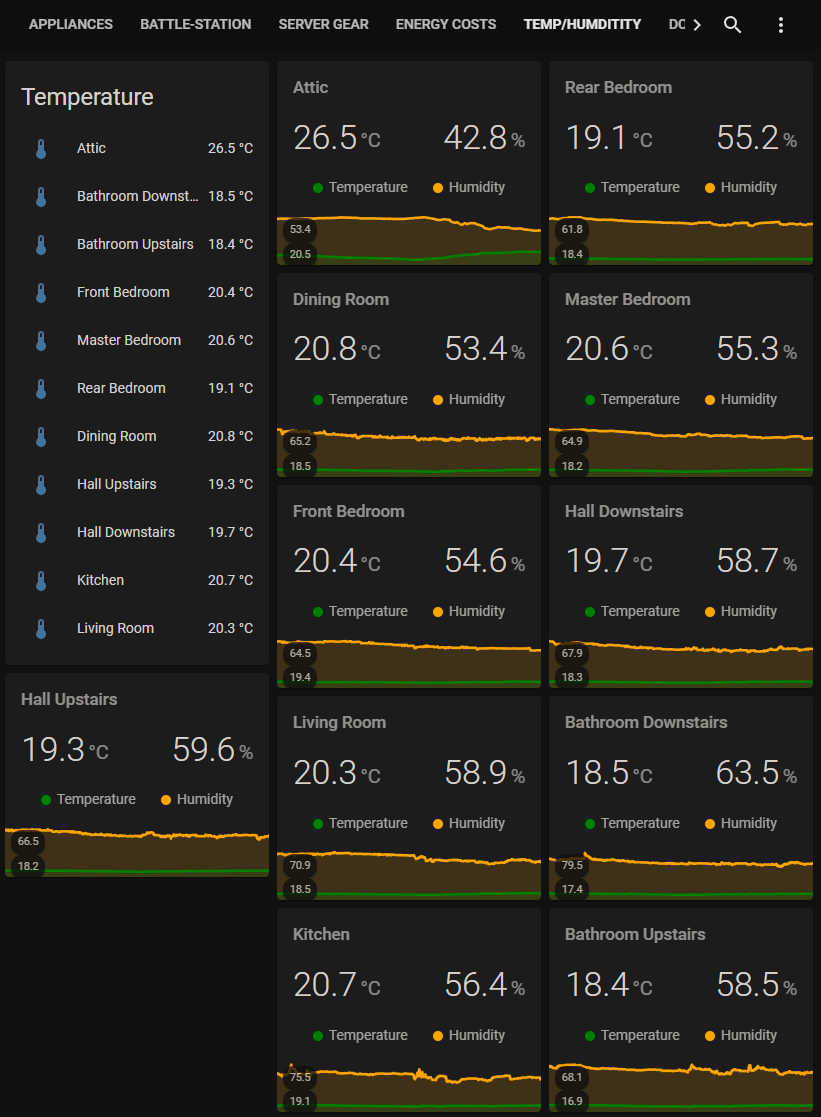Toggle Temperature legend in Front Bedroom card
821x1117 pixels.
(361, 611)
